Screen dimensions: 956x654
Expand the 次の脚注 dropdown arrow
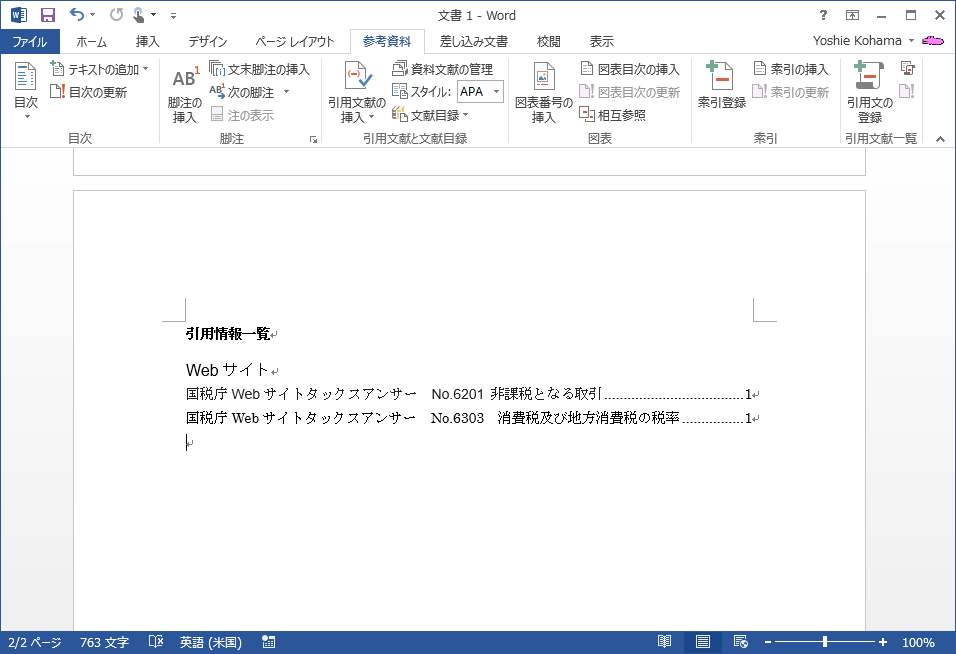(286, 92)
